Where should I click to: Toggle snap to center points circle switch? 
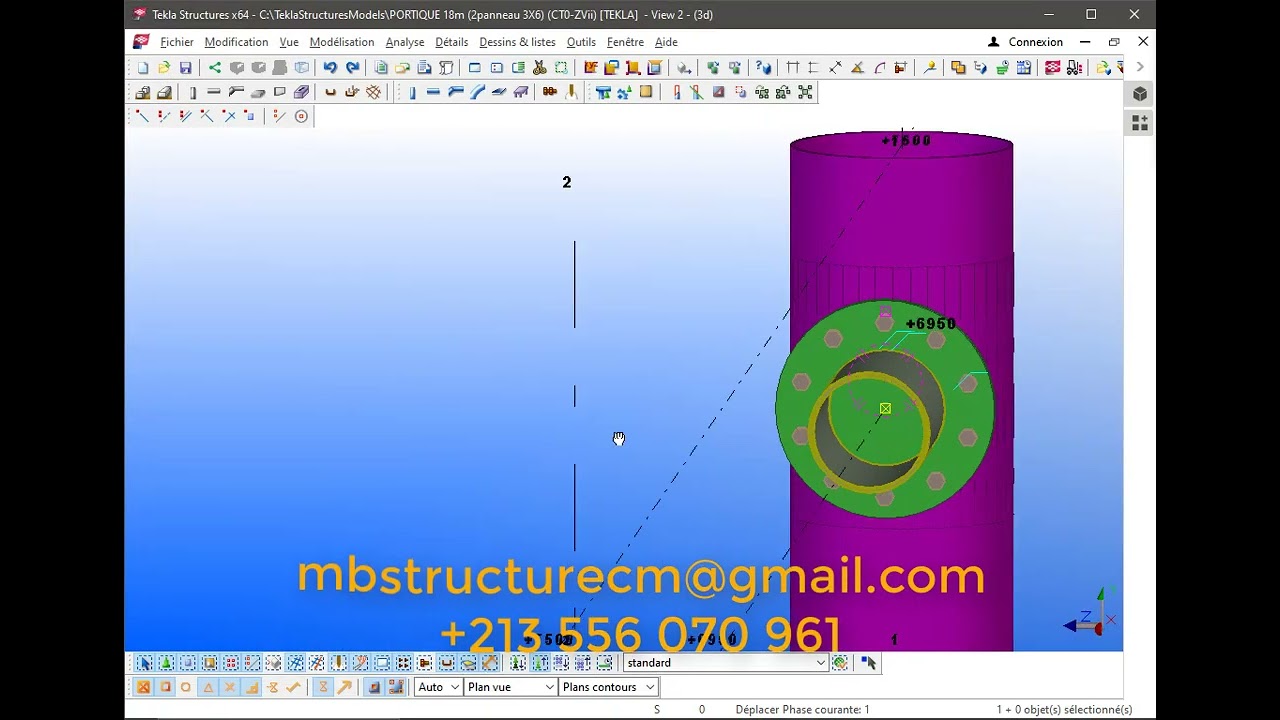point(185,687)
